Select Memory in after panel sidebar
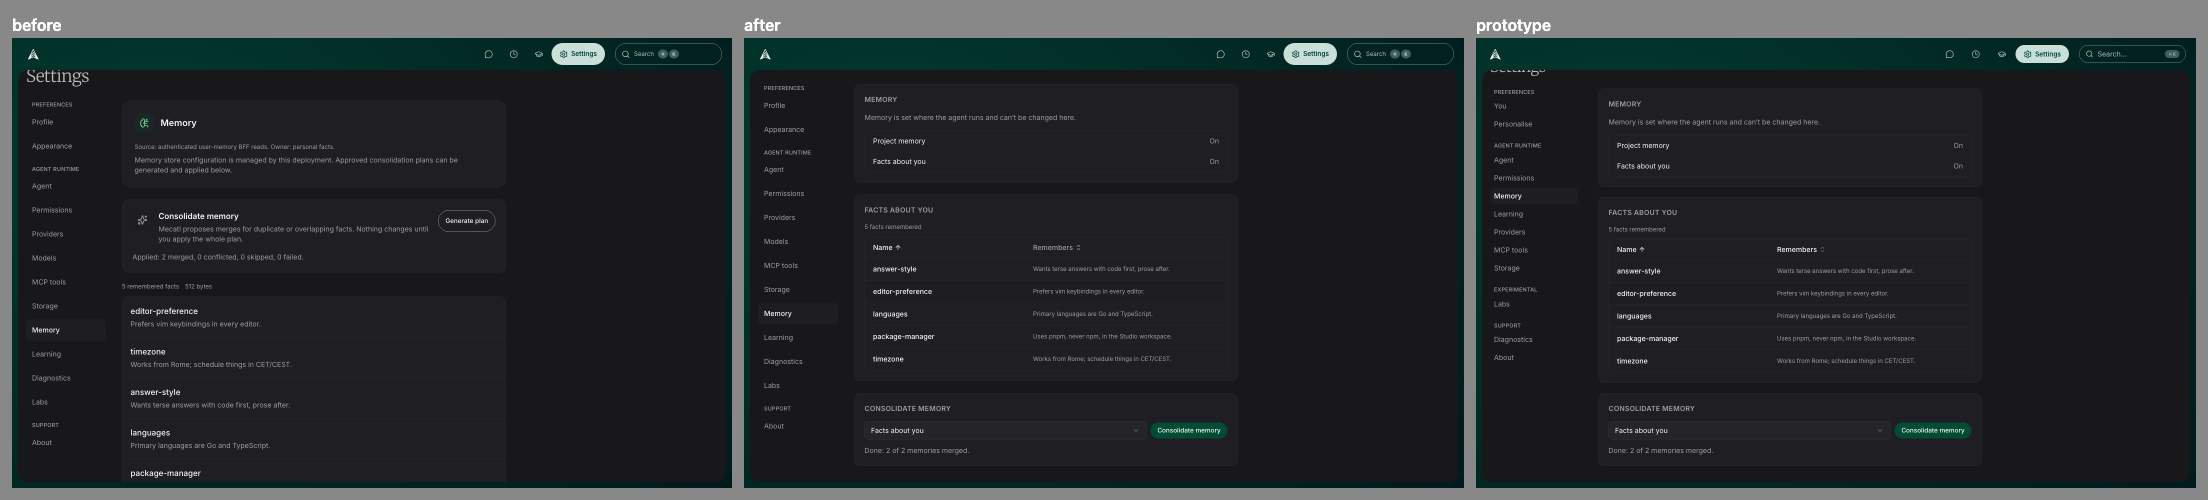Viewport: 2208px width, 500px height. click(x=798, y=314)
